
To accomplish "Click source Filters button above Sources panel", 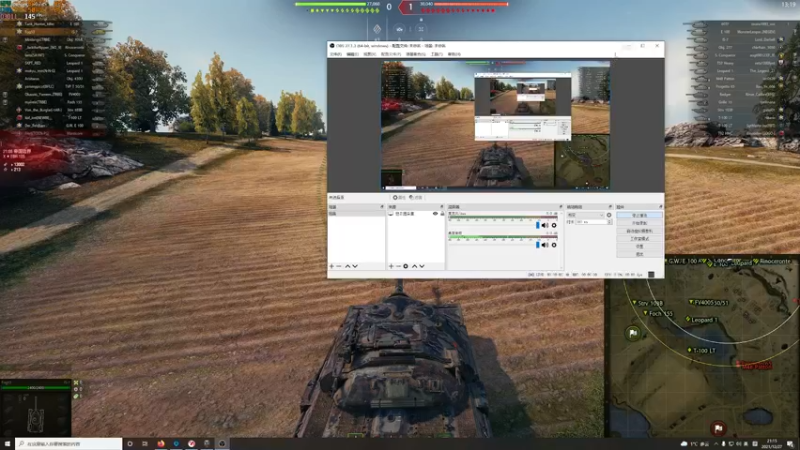I will click(416, 197).
